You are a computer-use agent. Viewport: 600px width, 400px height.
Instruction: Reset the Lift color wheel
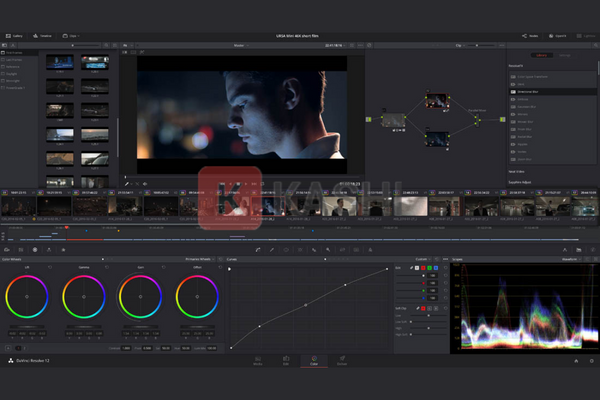point(50,267)
